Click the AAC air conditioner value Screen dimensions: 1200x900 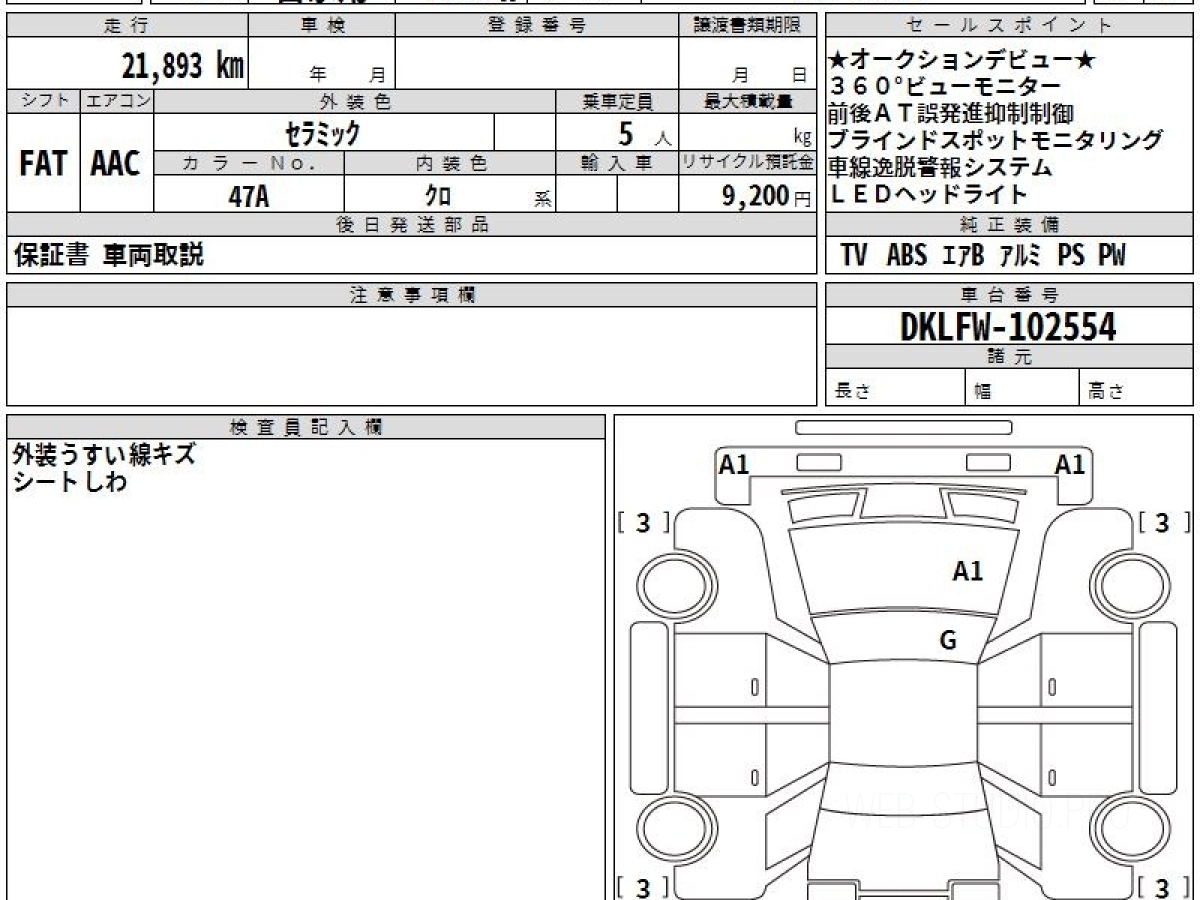(x=116, y=164)
